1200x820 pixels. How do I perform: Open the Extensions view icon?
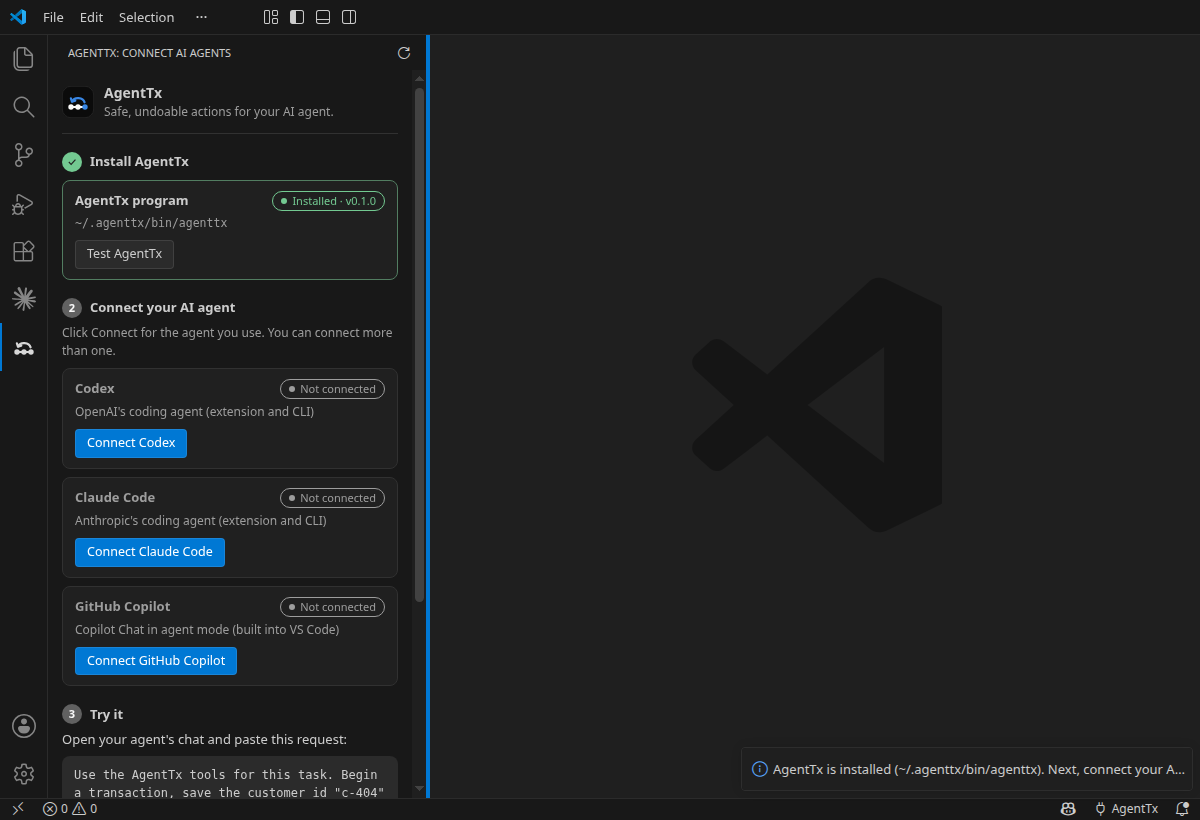pos(24,251)
